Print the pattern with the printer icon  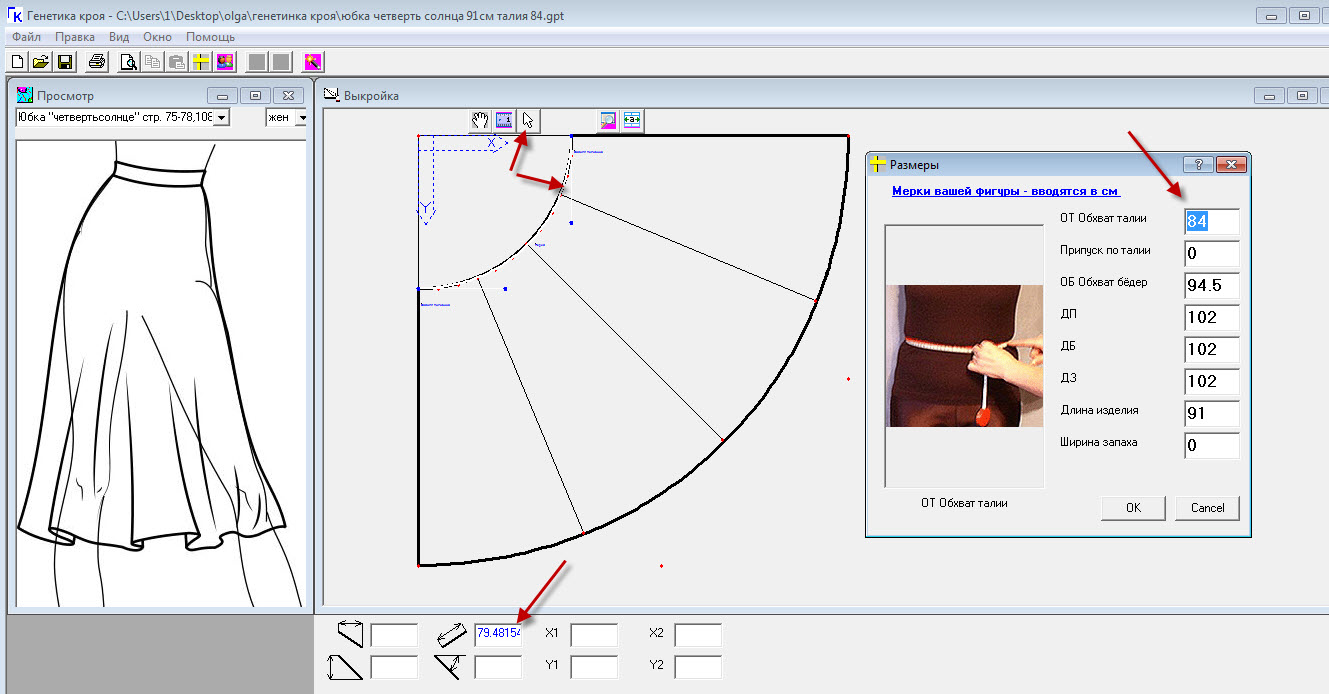[97, 62]
